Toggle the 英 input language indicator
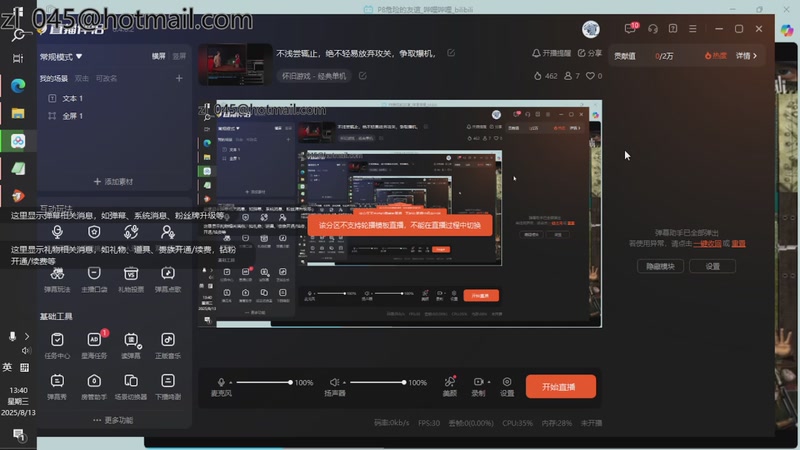 (x=8, y=367)
